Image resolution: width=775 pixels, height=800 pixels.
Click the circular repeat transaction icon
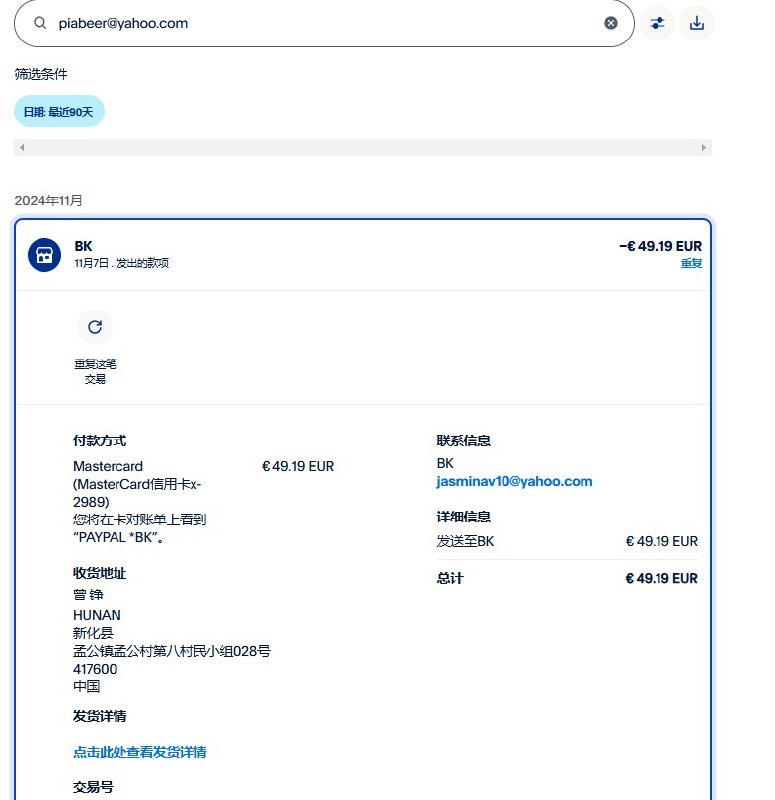click(x=95, y=327)
